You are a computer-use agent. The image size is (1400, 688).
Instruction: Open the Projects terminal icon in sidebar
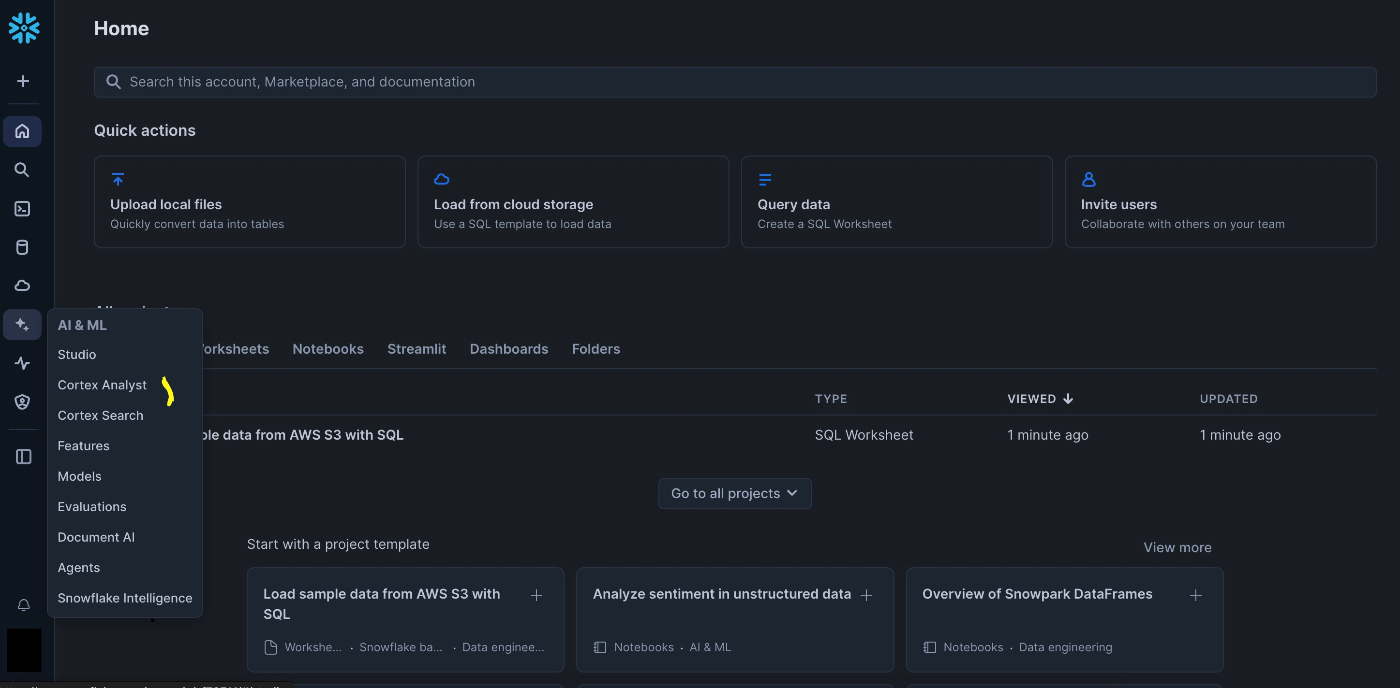point(22,209)
